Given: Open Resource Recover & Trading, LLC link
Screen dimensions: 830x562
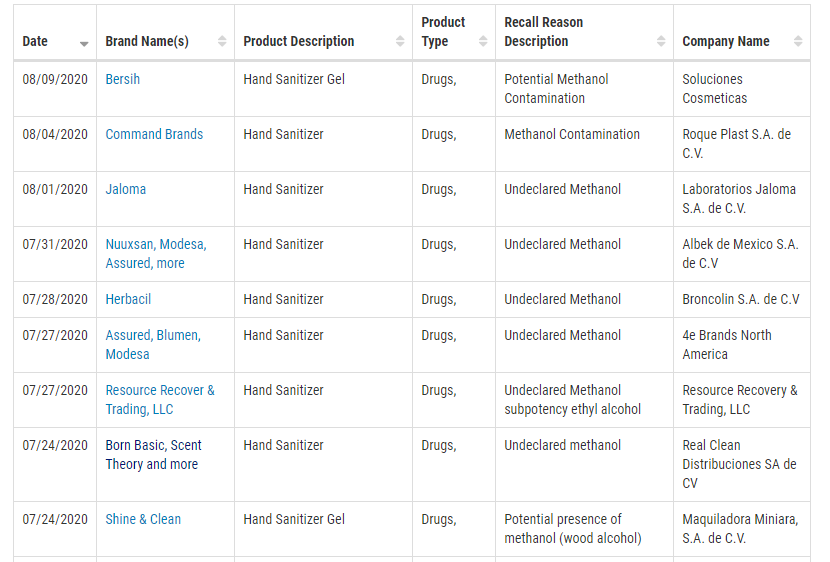Looking at the screenshot, I should (160, 400).
